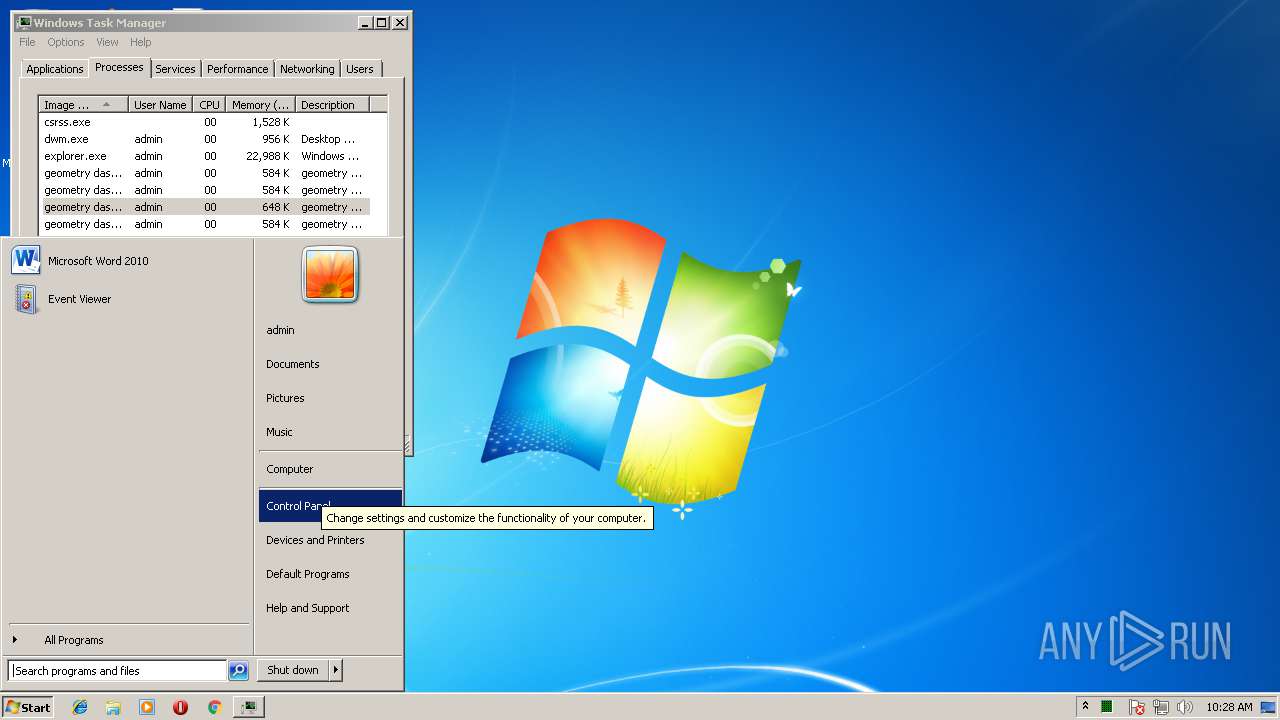This screenshot has height=720, width=1280.
Task: Sort by the User Name column header
Action: (x=160, y=105)
